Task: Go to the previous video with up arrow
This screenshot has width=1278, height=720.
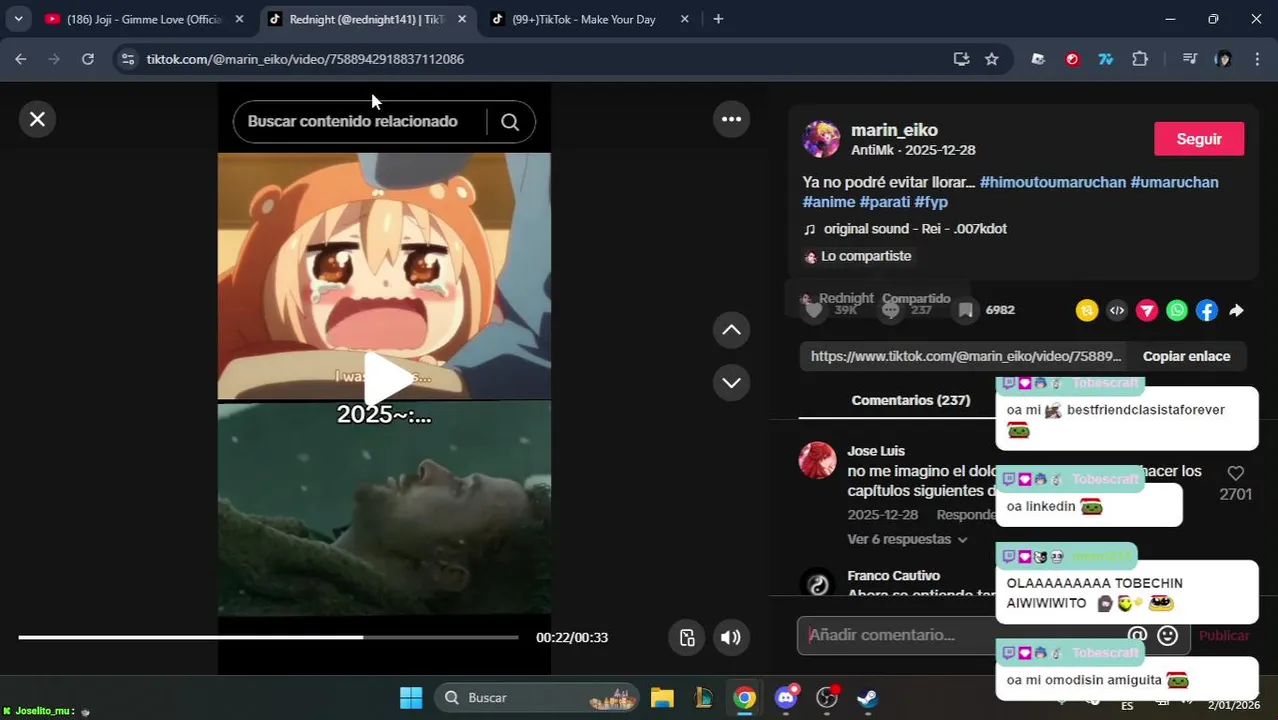Action: [731, 330]
